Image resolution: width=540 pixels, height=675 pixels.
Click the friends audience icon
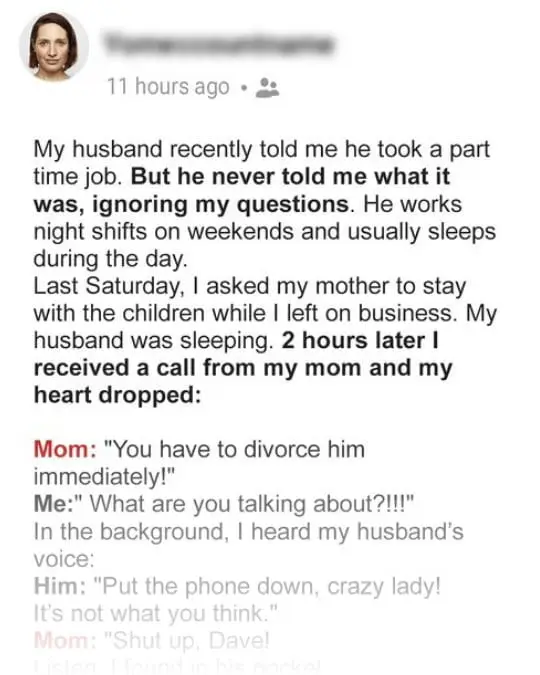coord(267,88)
